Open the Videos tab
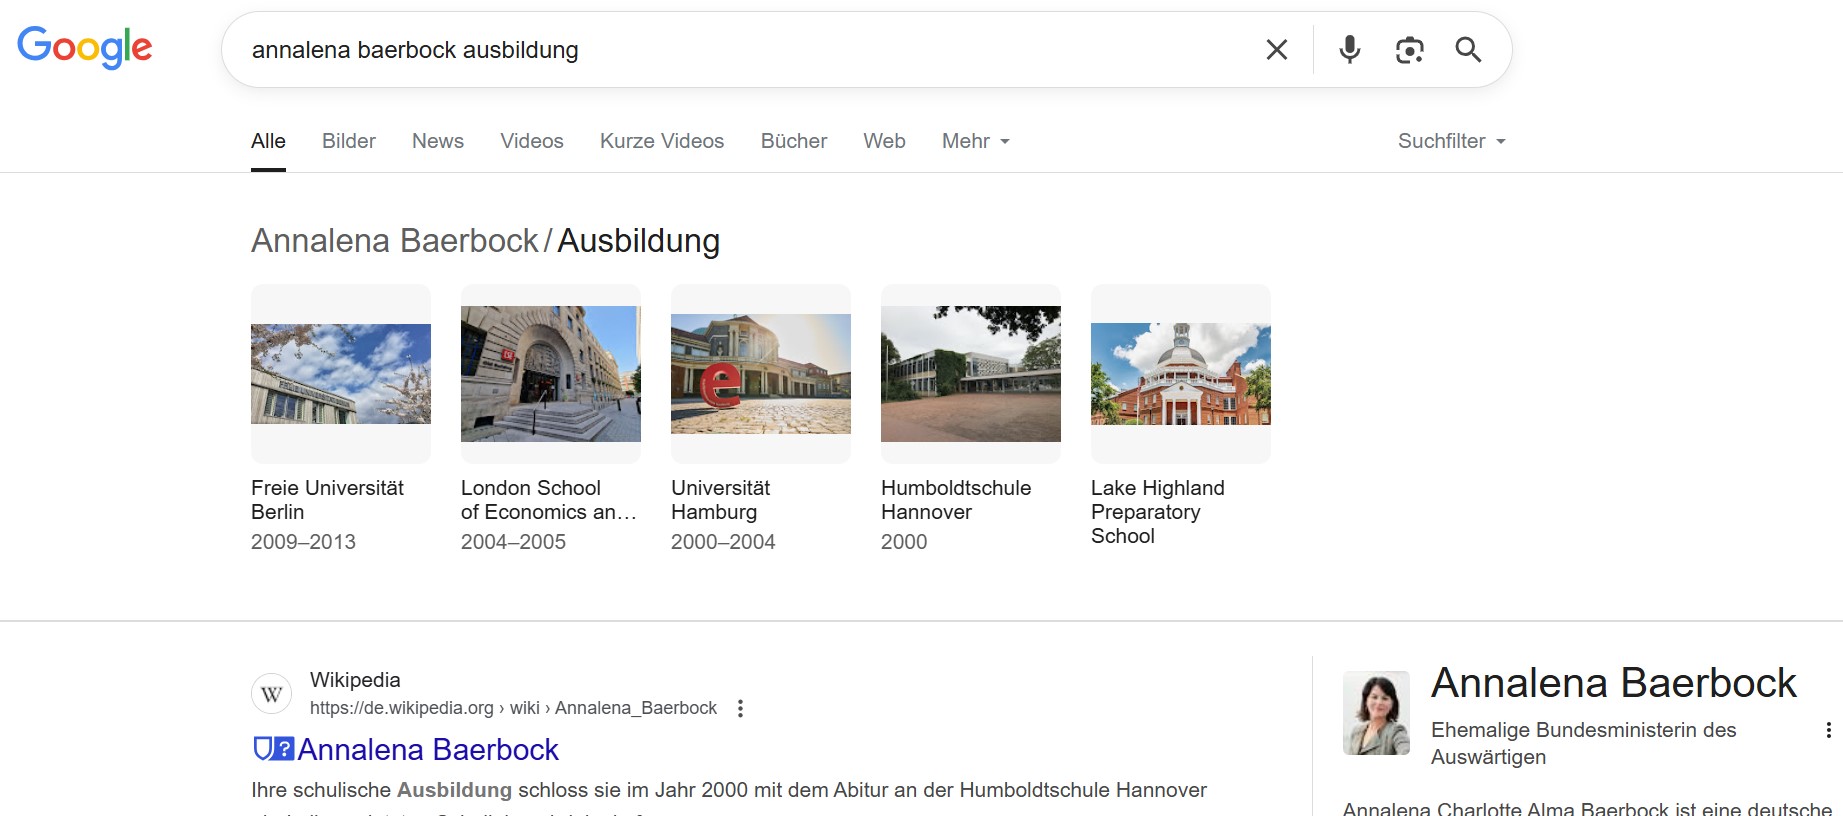The image size is (1843, 816). (532, 141)
